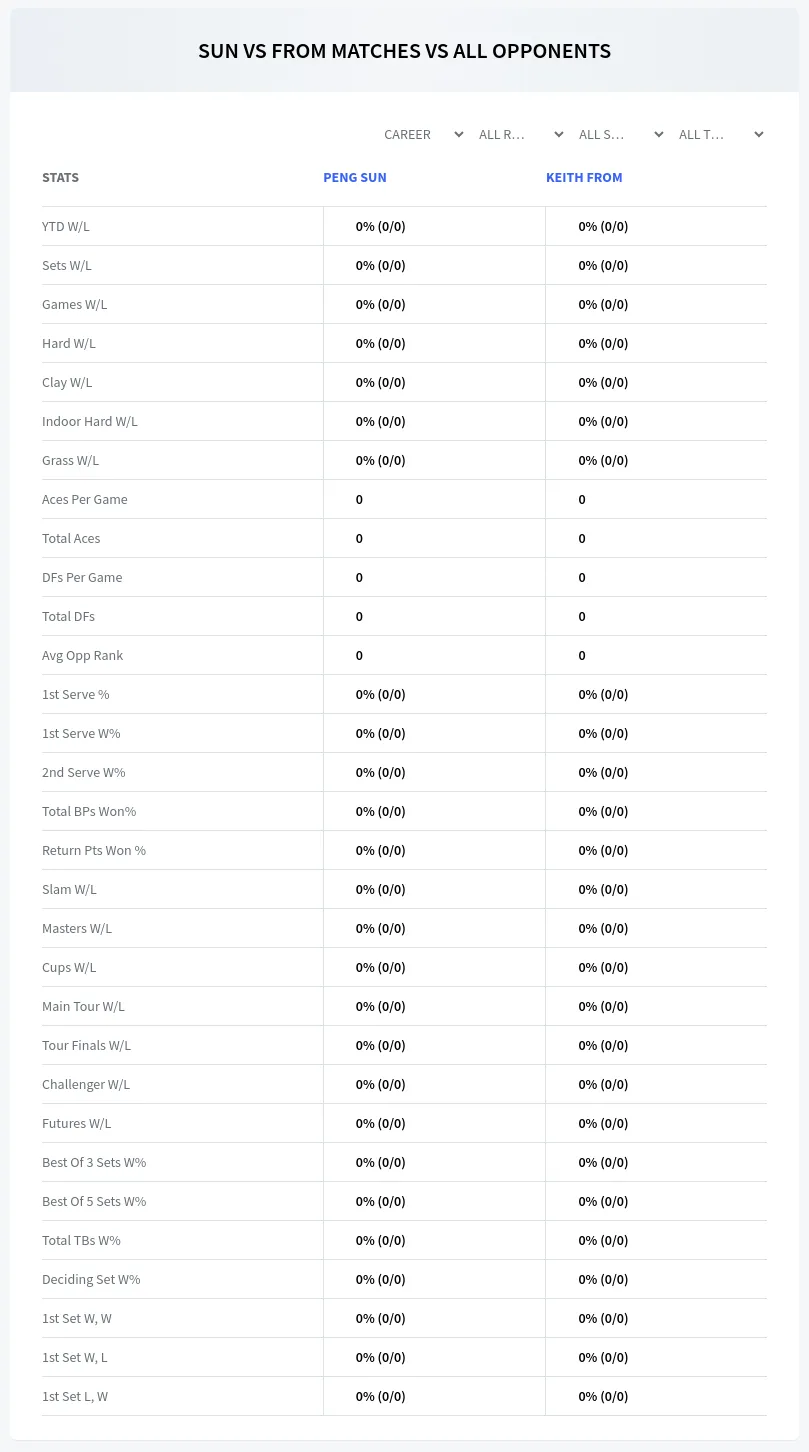Open the CAREER dropdown filter
This screenshot has height=1452, width=809.
[424, 134]
